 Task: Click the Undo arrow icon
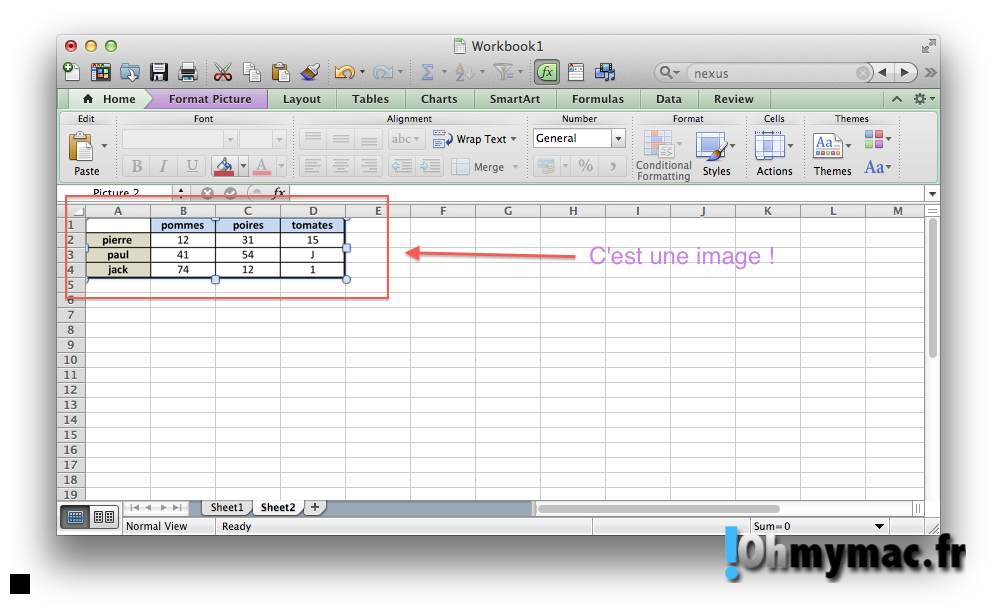point(344,72)
